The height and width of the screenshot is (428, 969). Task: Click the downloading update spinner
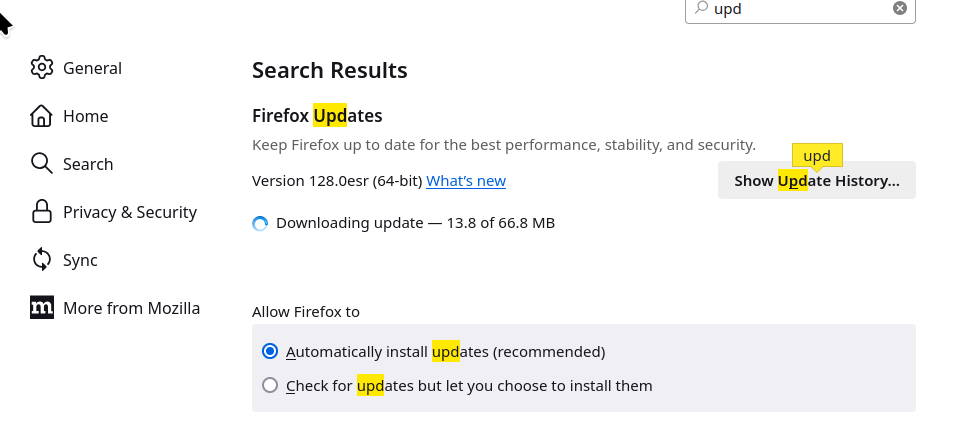coord(260,223)
